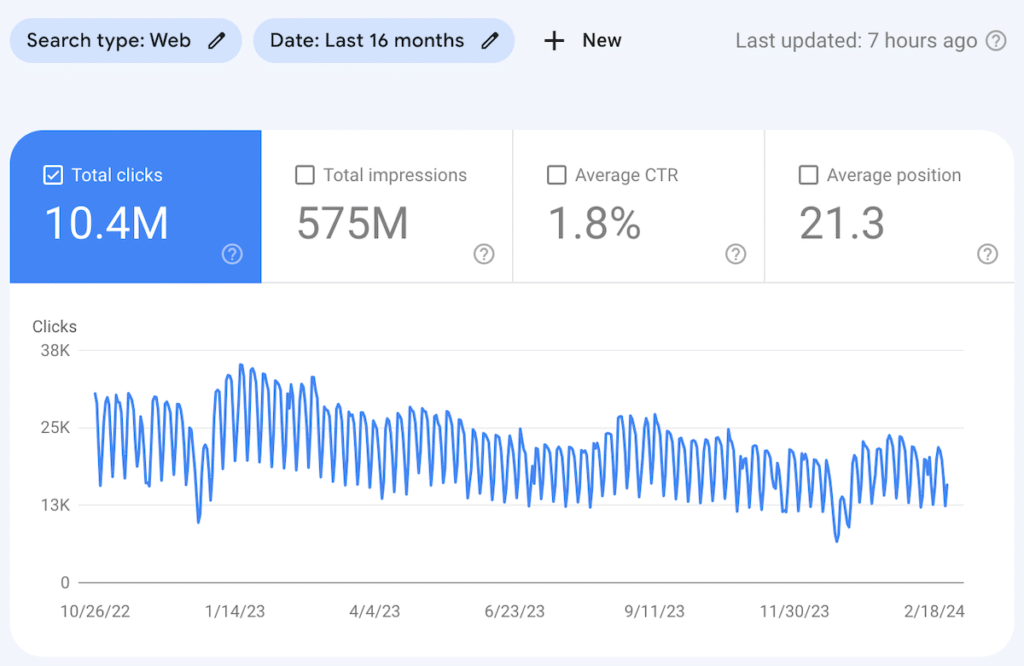This screenshot has height=666, width=1024.
Task: Click the New button to add a filter
Action: (x=583, y=40)
